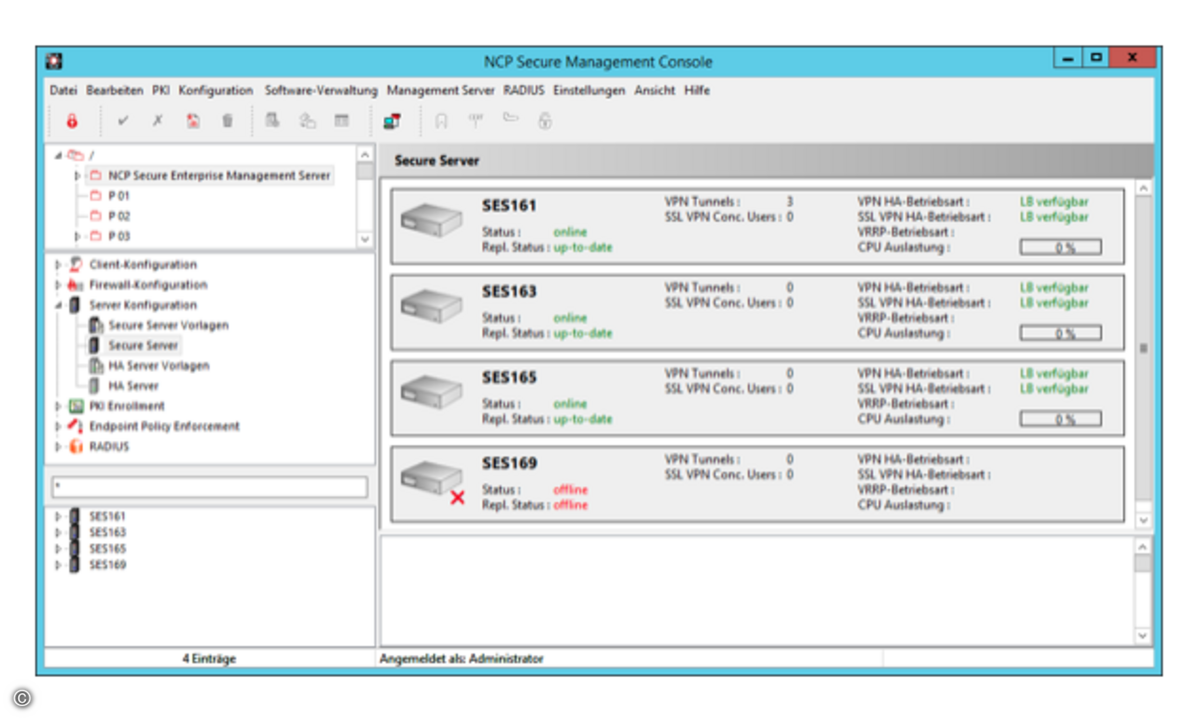Click 'Angemeldet als: Administrator' in status bar
The width and height of the screenshot is (1200, 720).
click(x=461, y=659)
